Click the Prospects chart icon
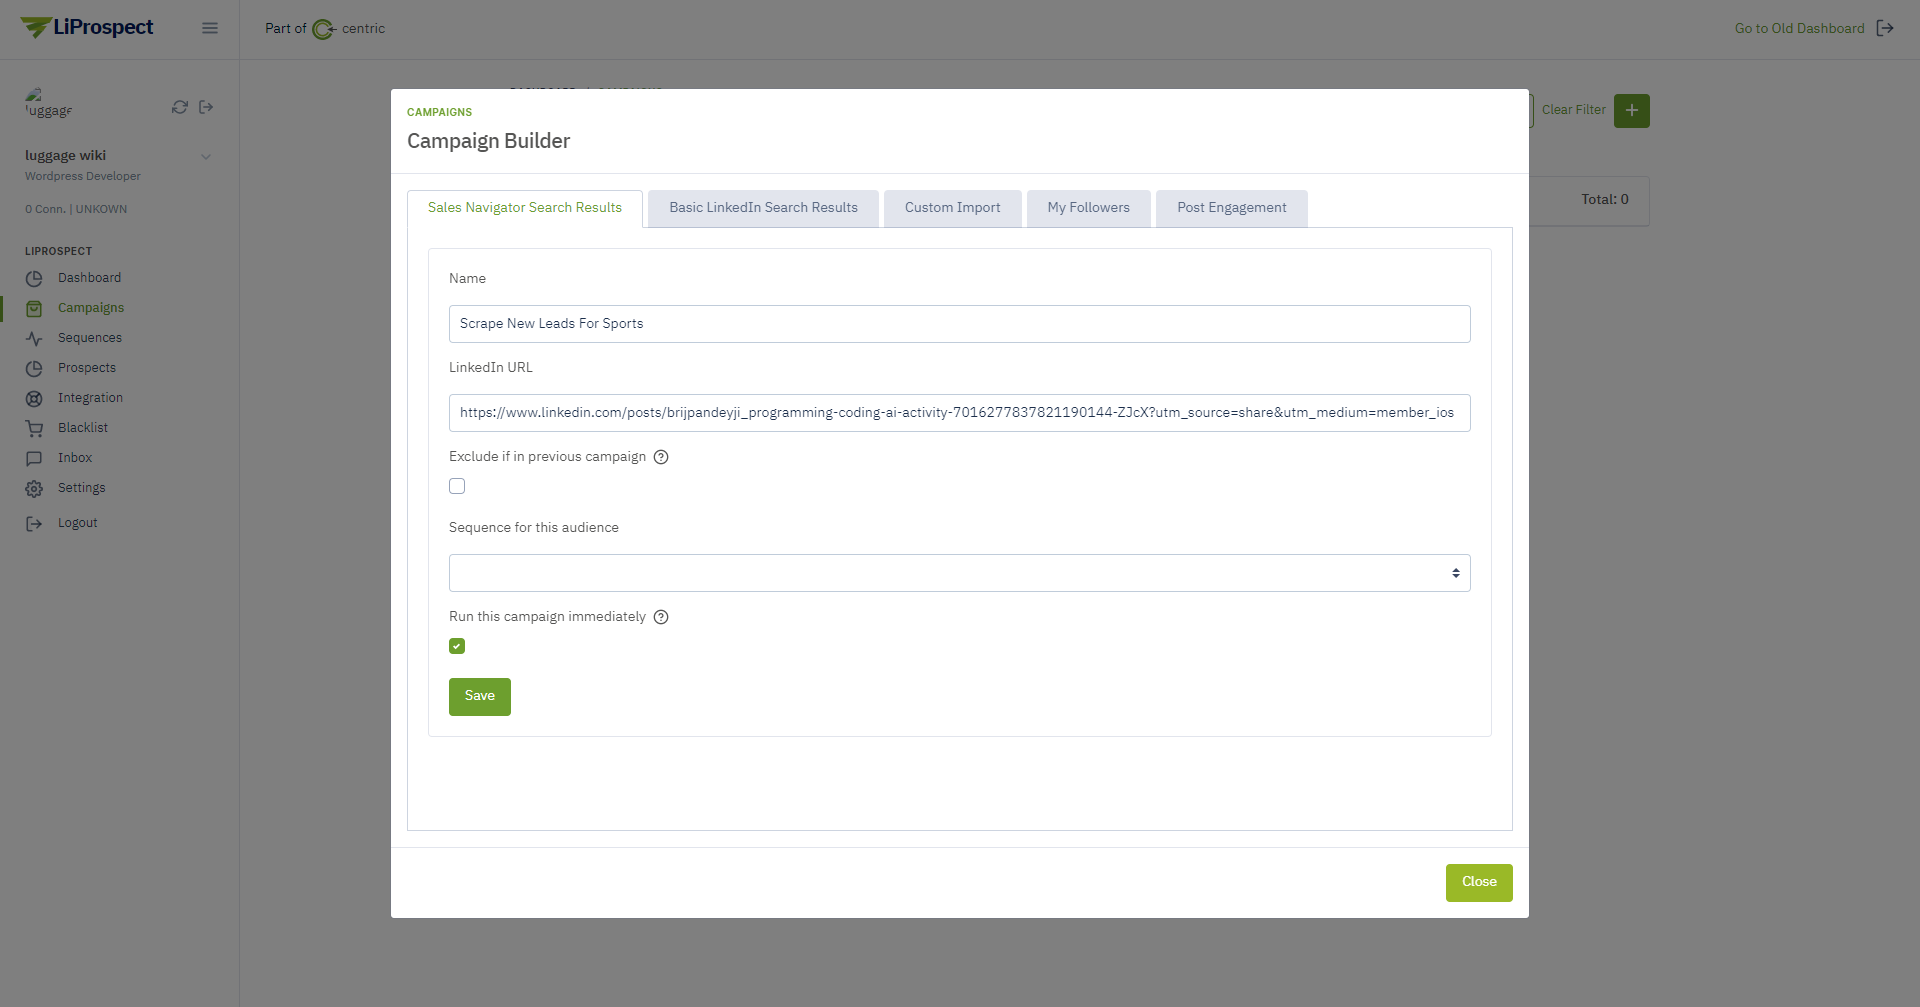The width and height of the screenshot is (1920, 1007). tap(34, 369)
